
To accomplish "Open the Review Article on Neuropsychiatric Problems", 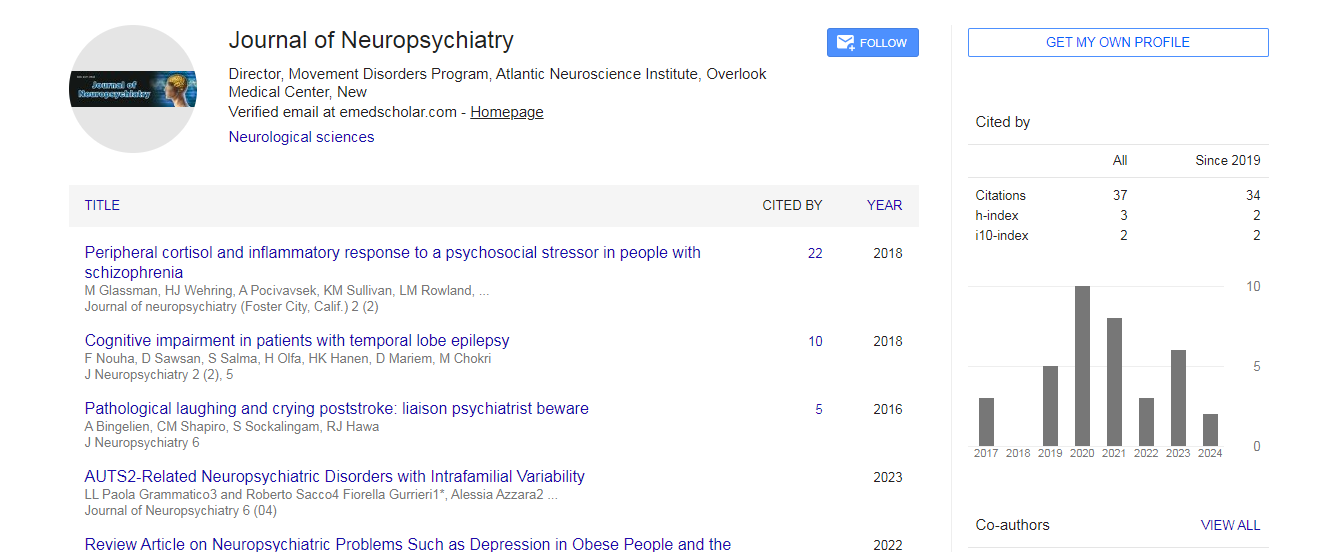I will point(407,544).
